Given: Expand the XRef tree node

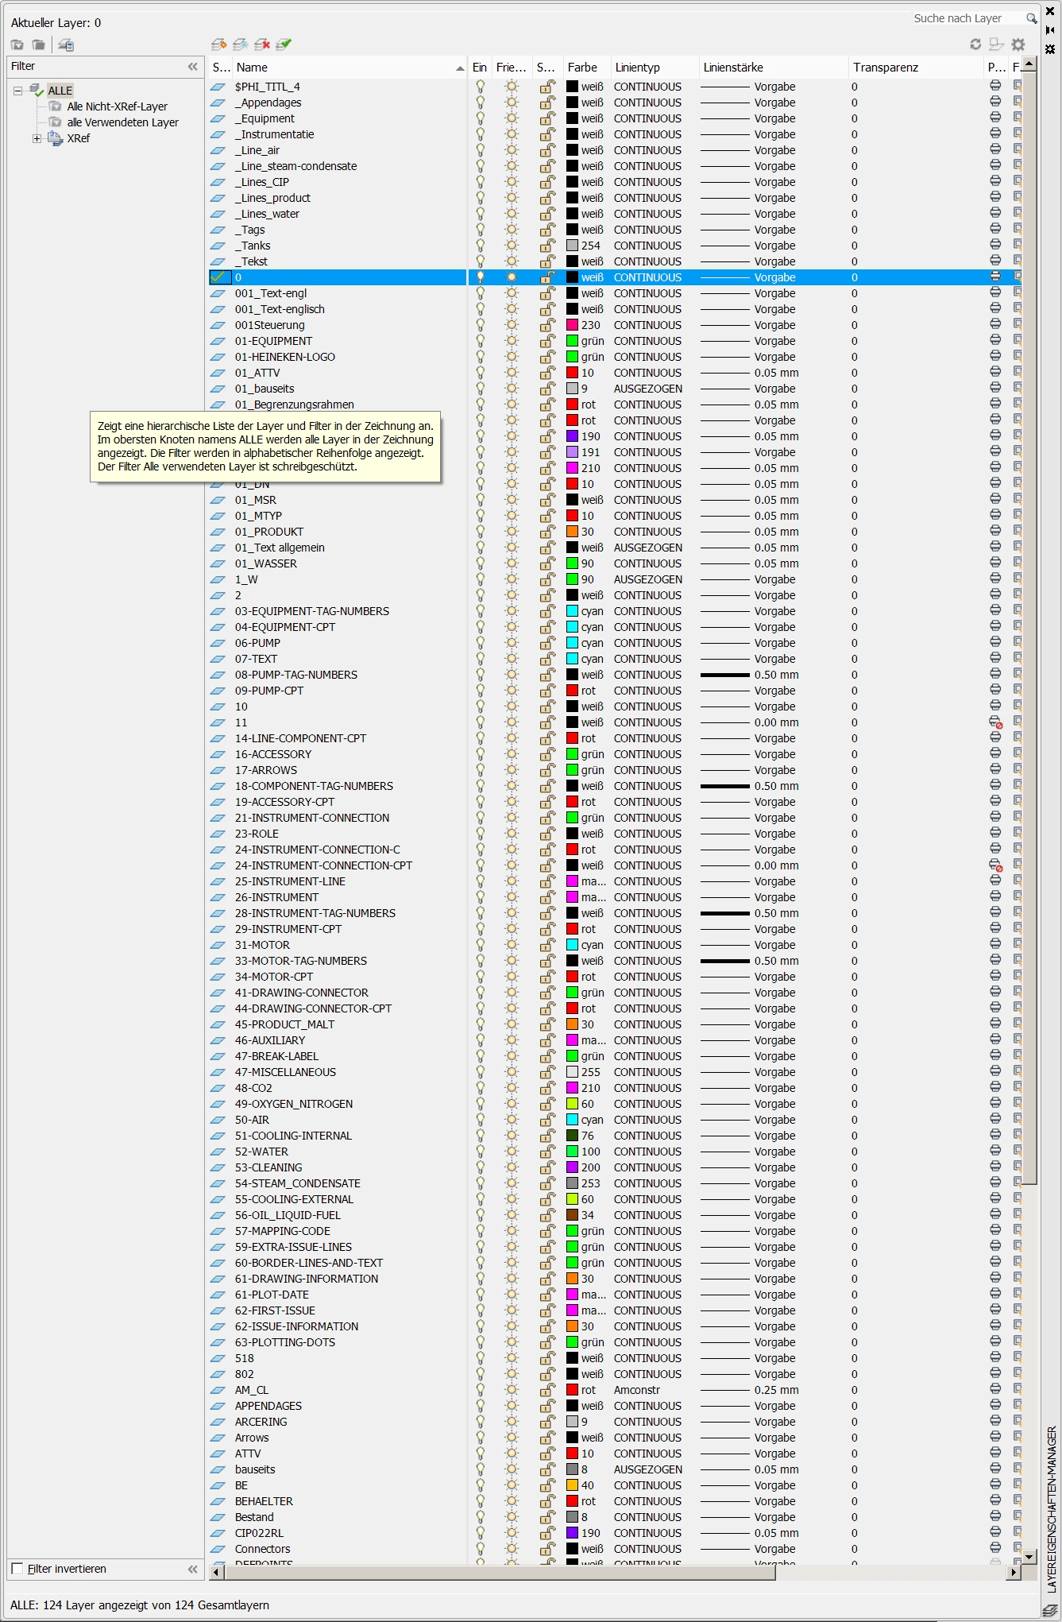Looking at the screenshot, I should tap(37, 138).
